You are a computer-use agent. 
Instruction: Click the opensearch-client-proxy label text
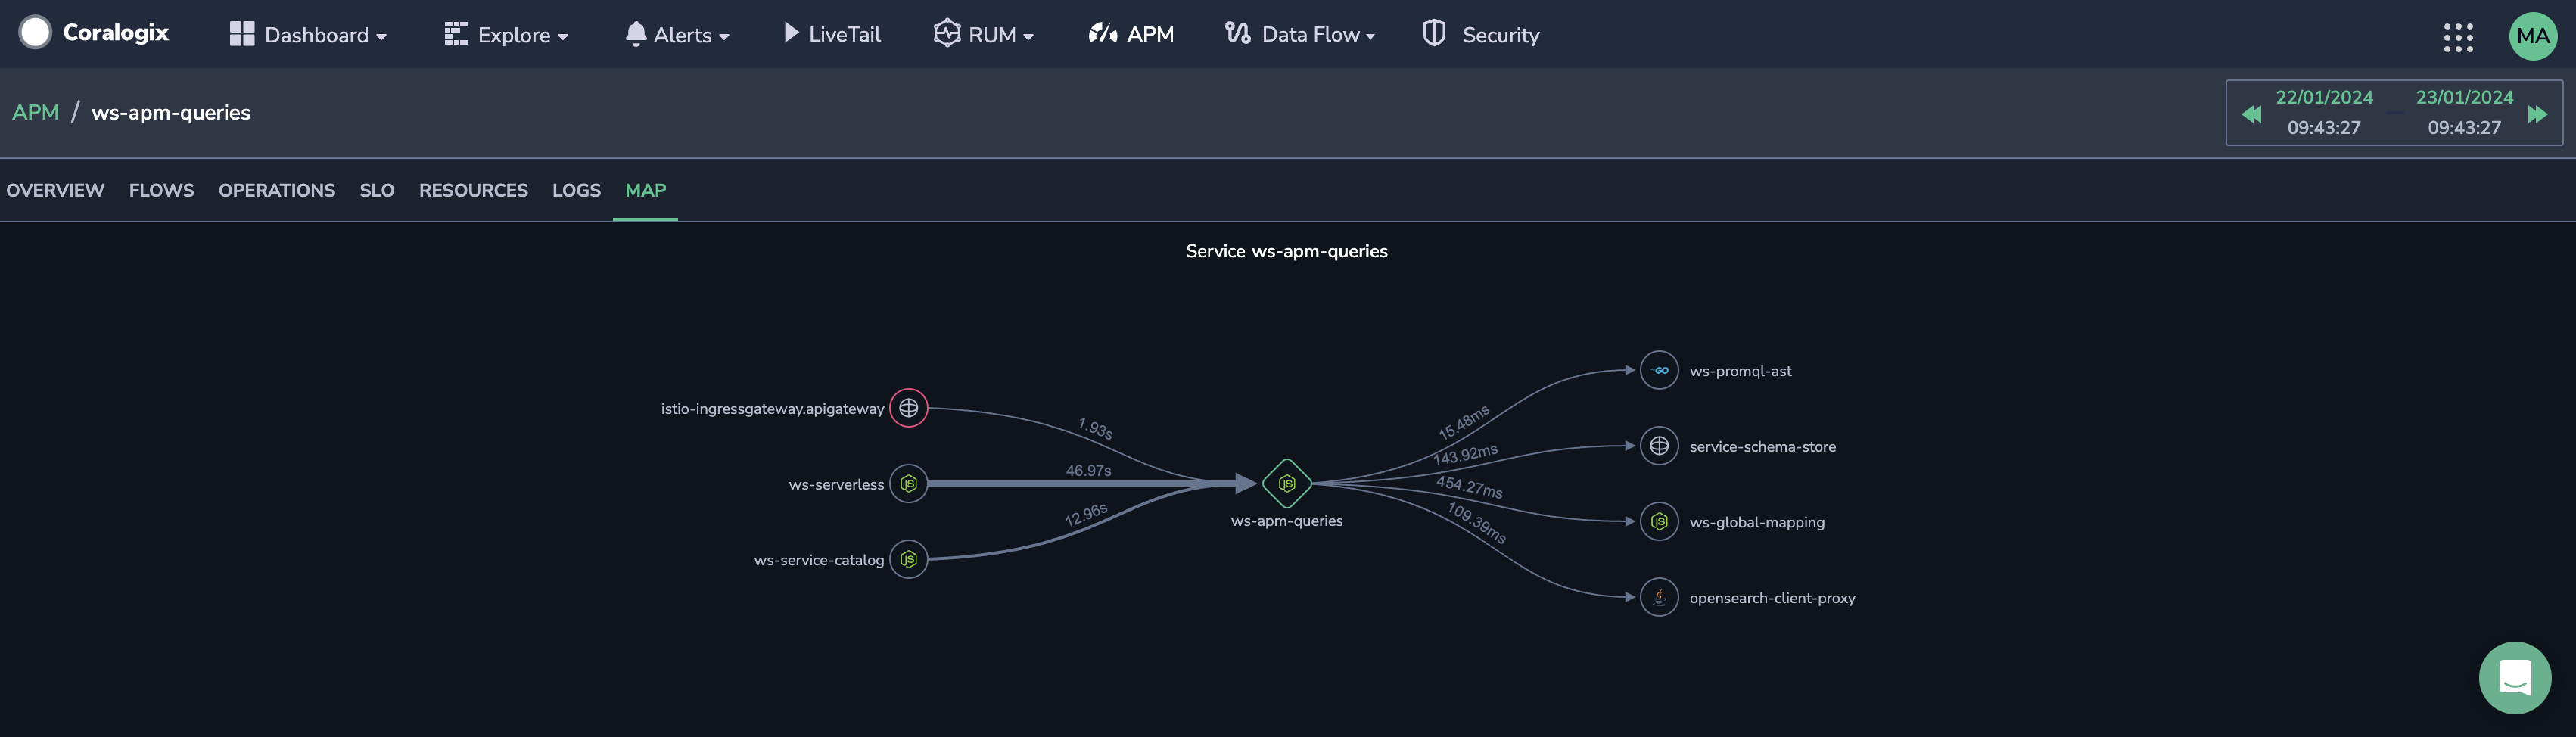tap(1772, 598)
